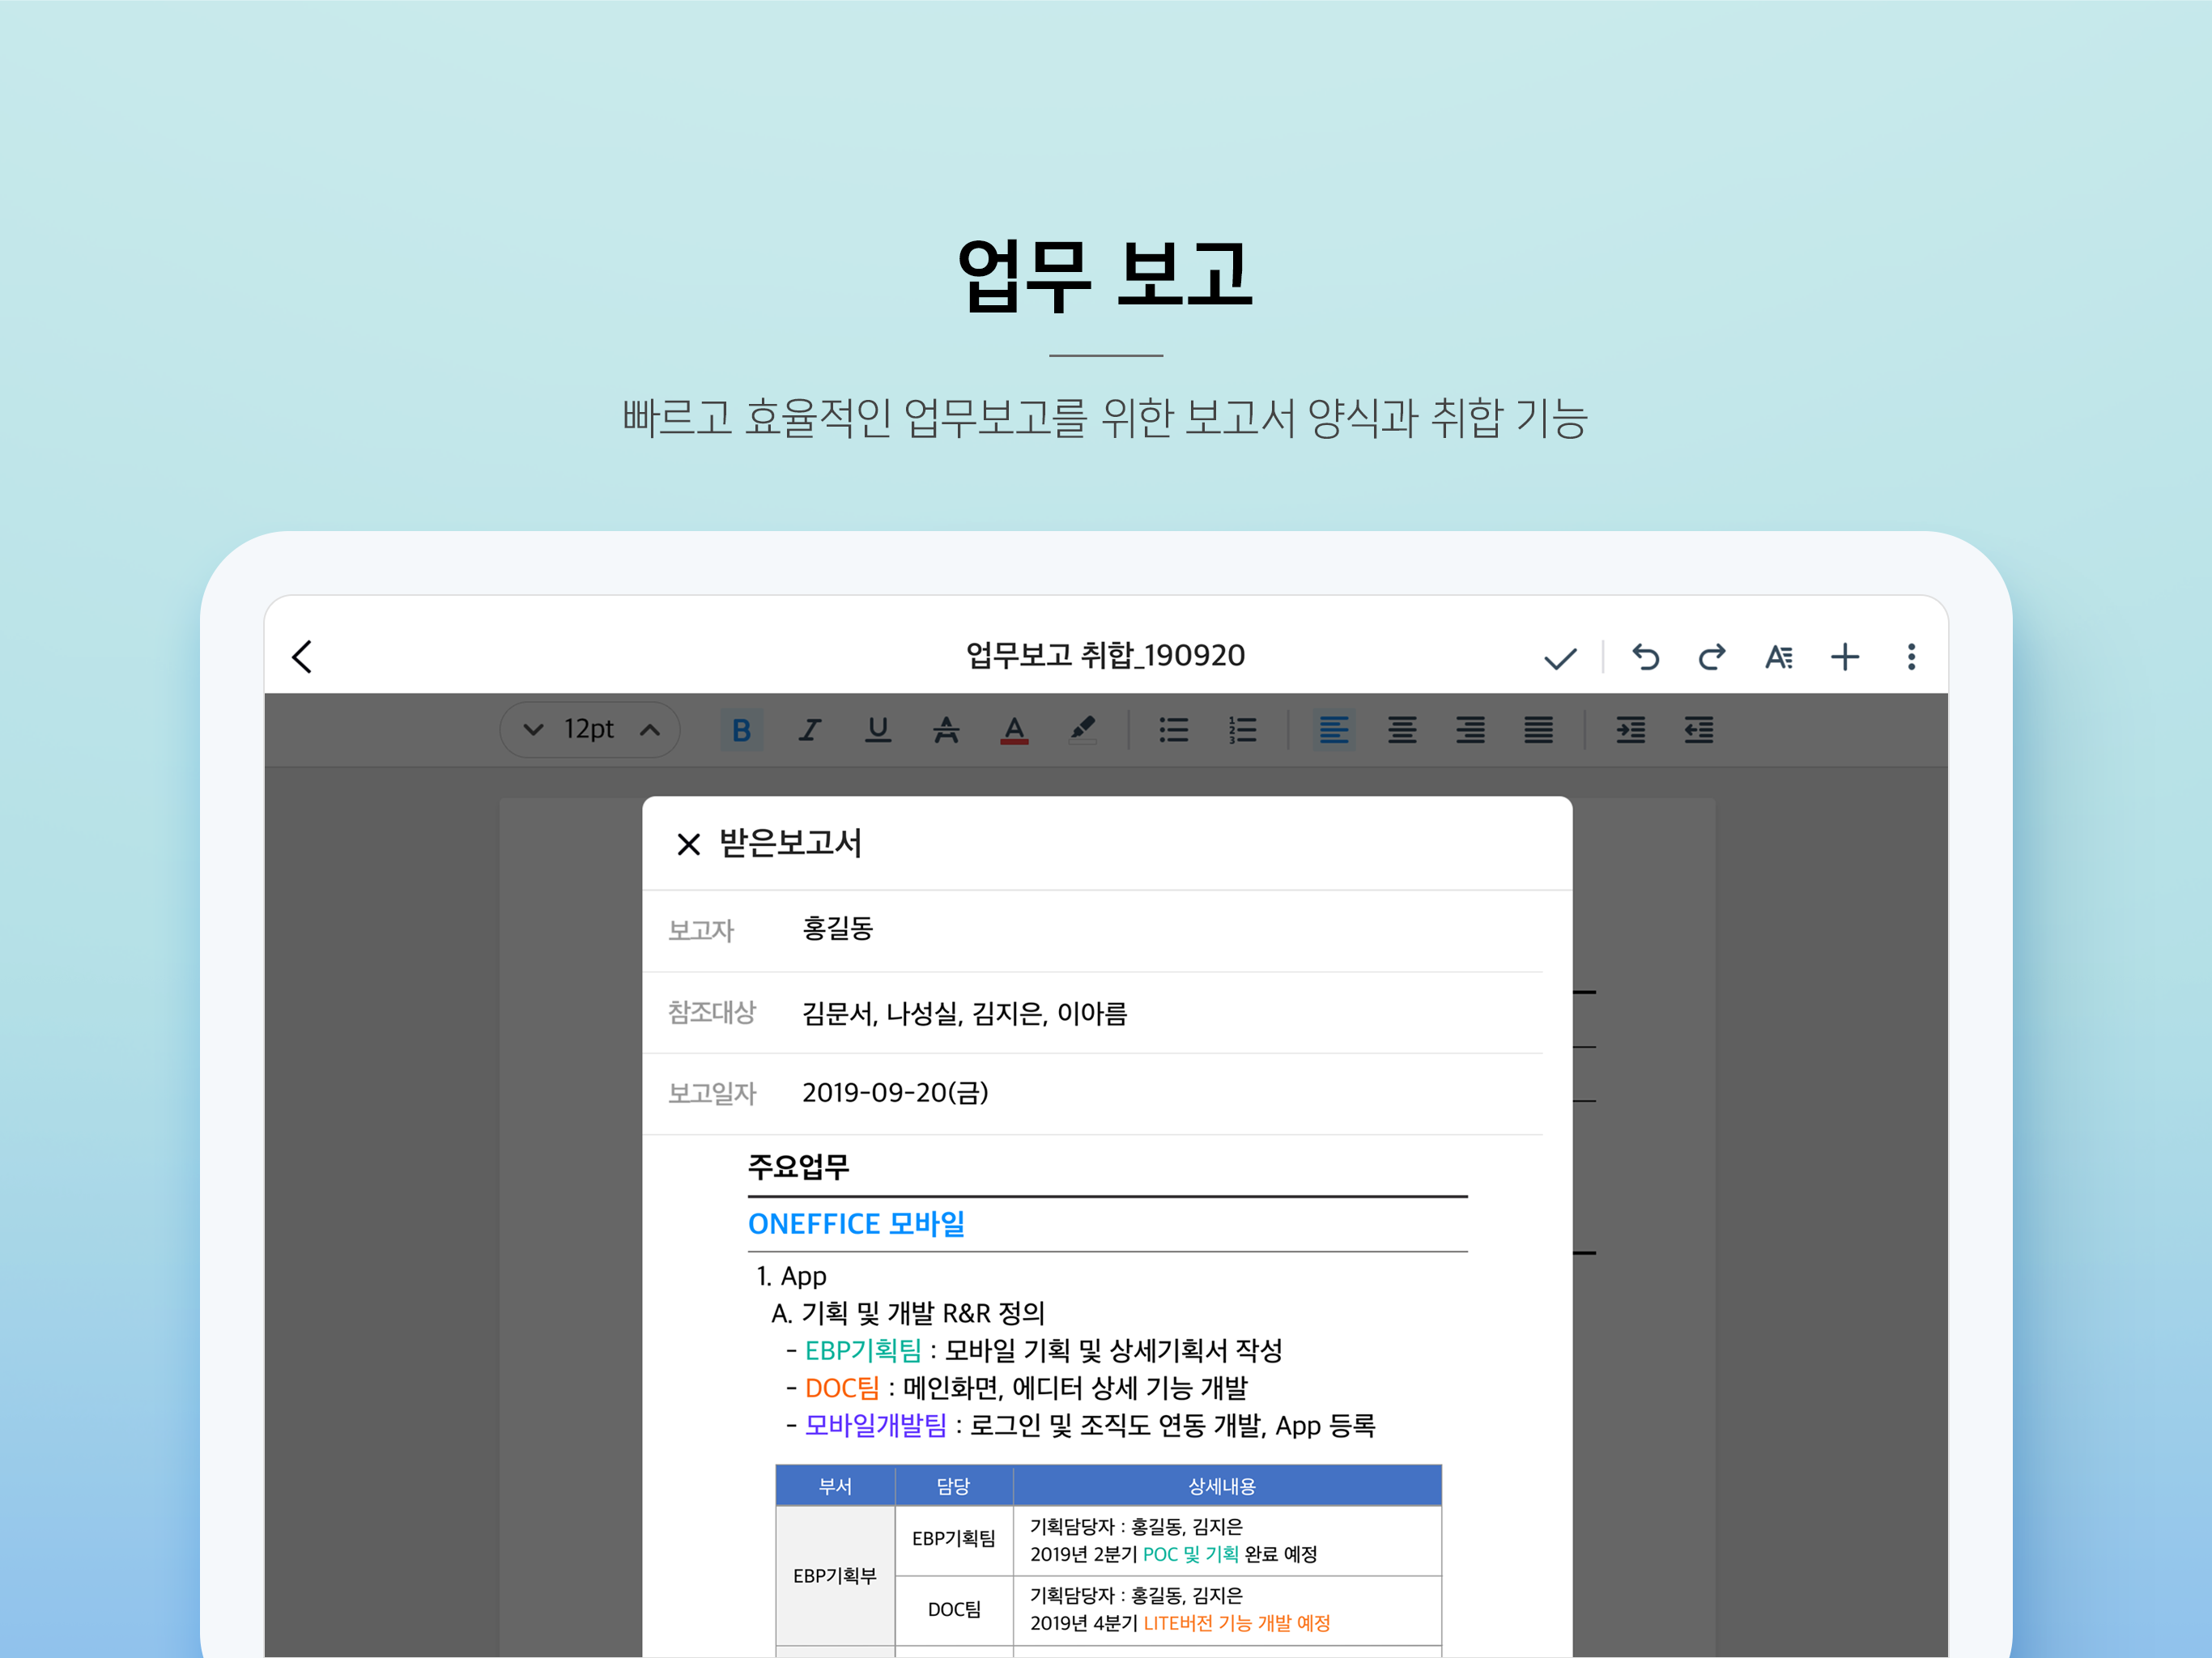Select the ONEFFICE 모바일 heading
The image size is (2212, 1658).
(856, 1224)
